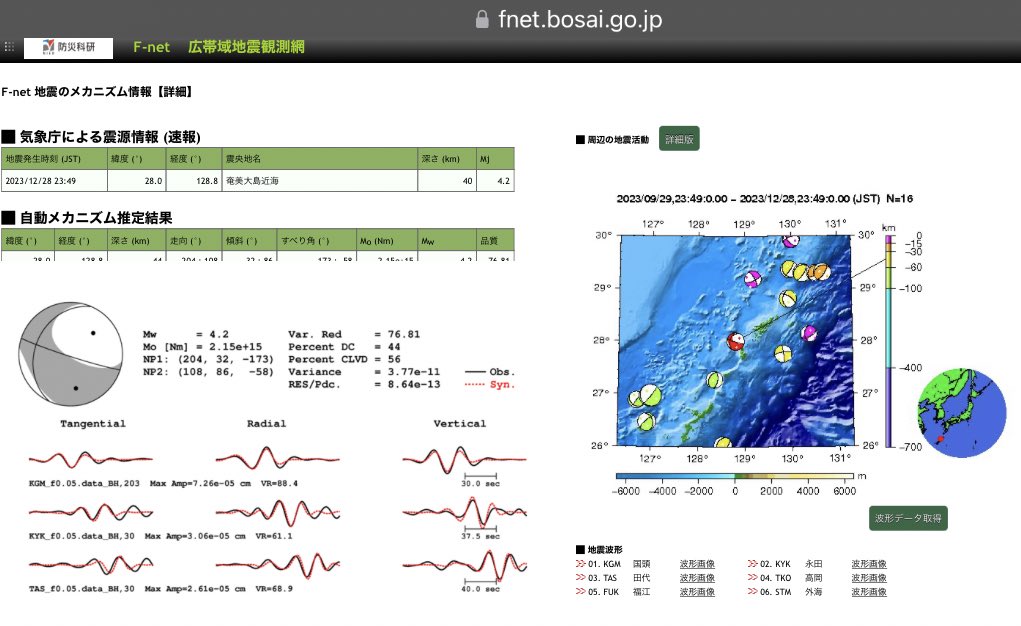Click the large gray focal mechanism beachball

[x=70, y=354]
